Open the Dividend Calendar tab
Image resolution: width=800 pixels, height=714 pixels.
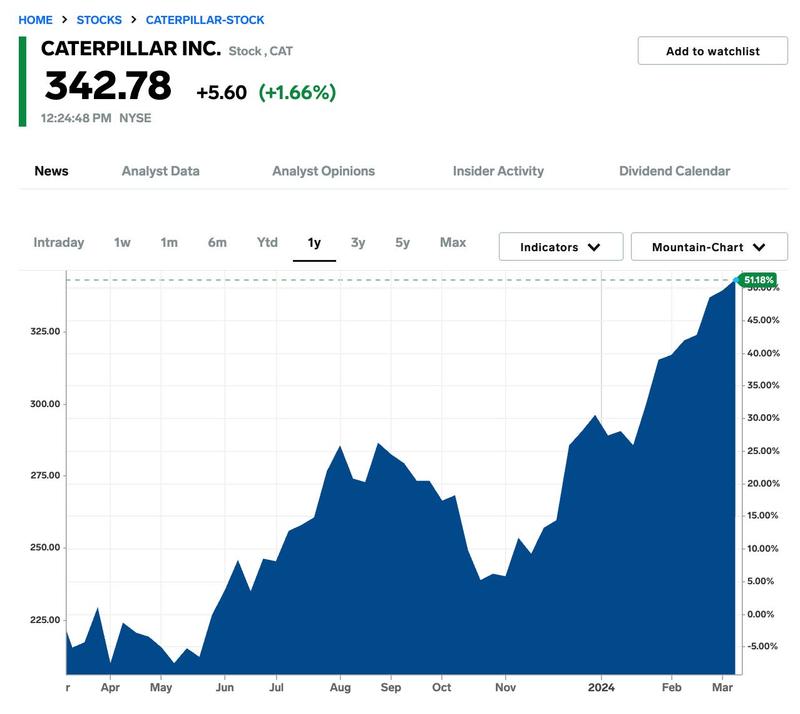674,171
